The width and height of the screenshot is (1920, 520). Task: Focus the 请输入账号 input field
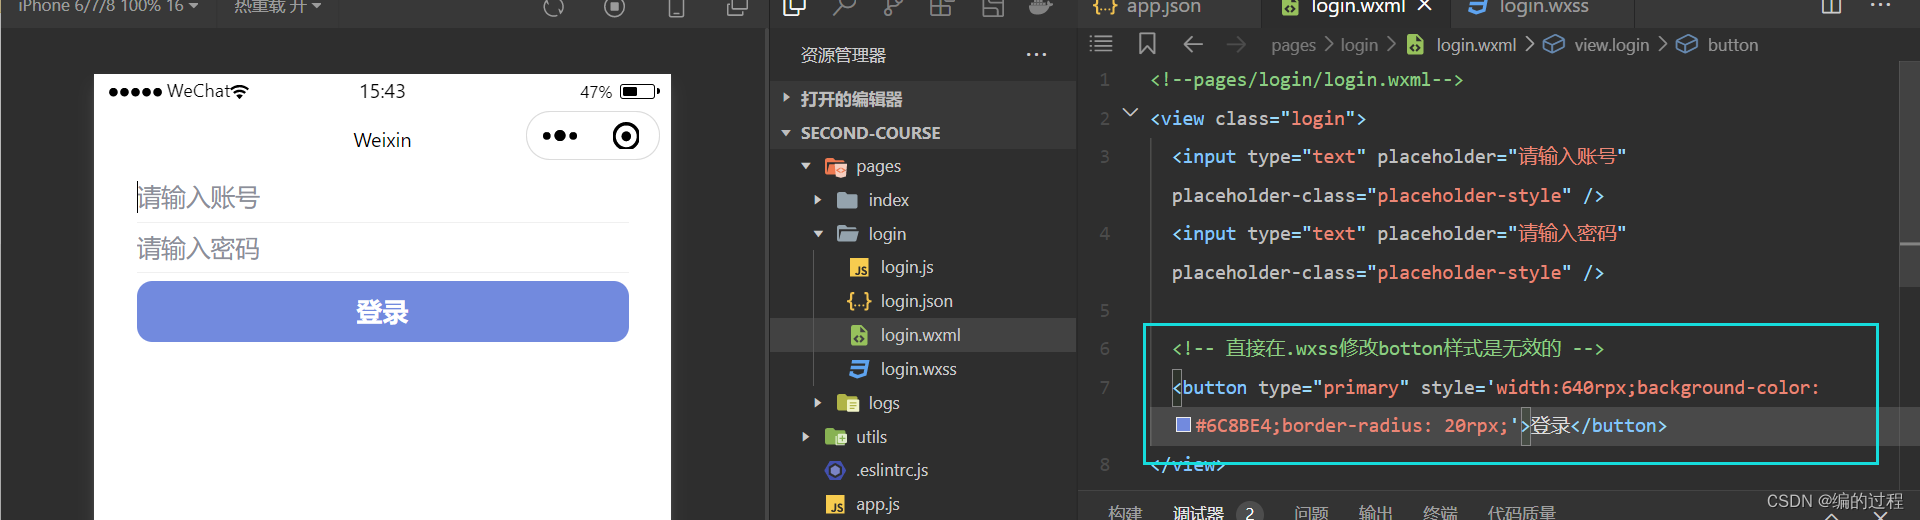pyautogui.click(x=383, y=198)
